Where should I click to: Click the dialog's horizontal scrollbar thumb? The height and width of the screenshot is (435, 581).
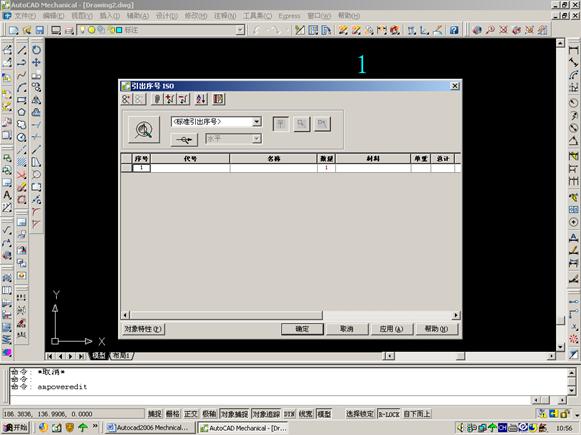click(x=226, y=315)
